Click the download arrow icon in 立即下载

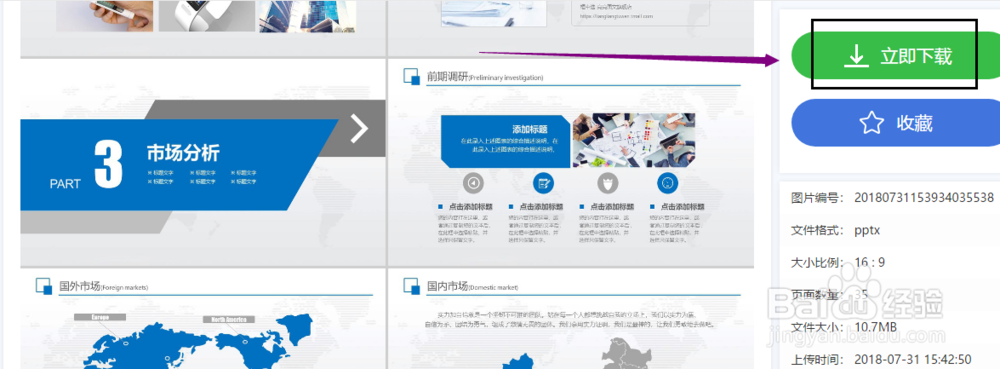(856, 56)
